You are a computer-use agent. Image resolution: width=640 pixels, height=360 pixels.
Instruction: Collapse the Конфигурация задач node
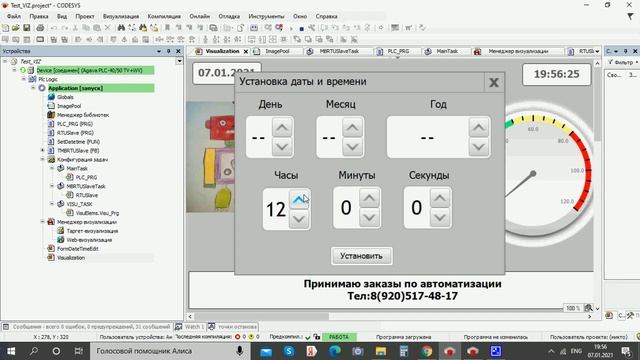click(42, 160)
